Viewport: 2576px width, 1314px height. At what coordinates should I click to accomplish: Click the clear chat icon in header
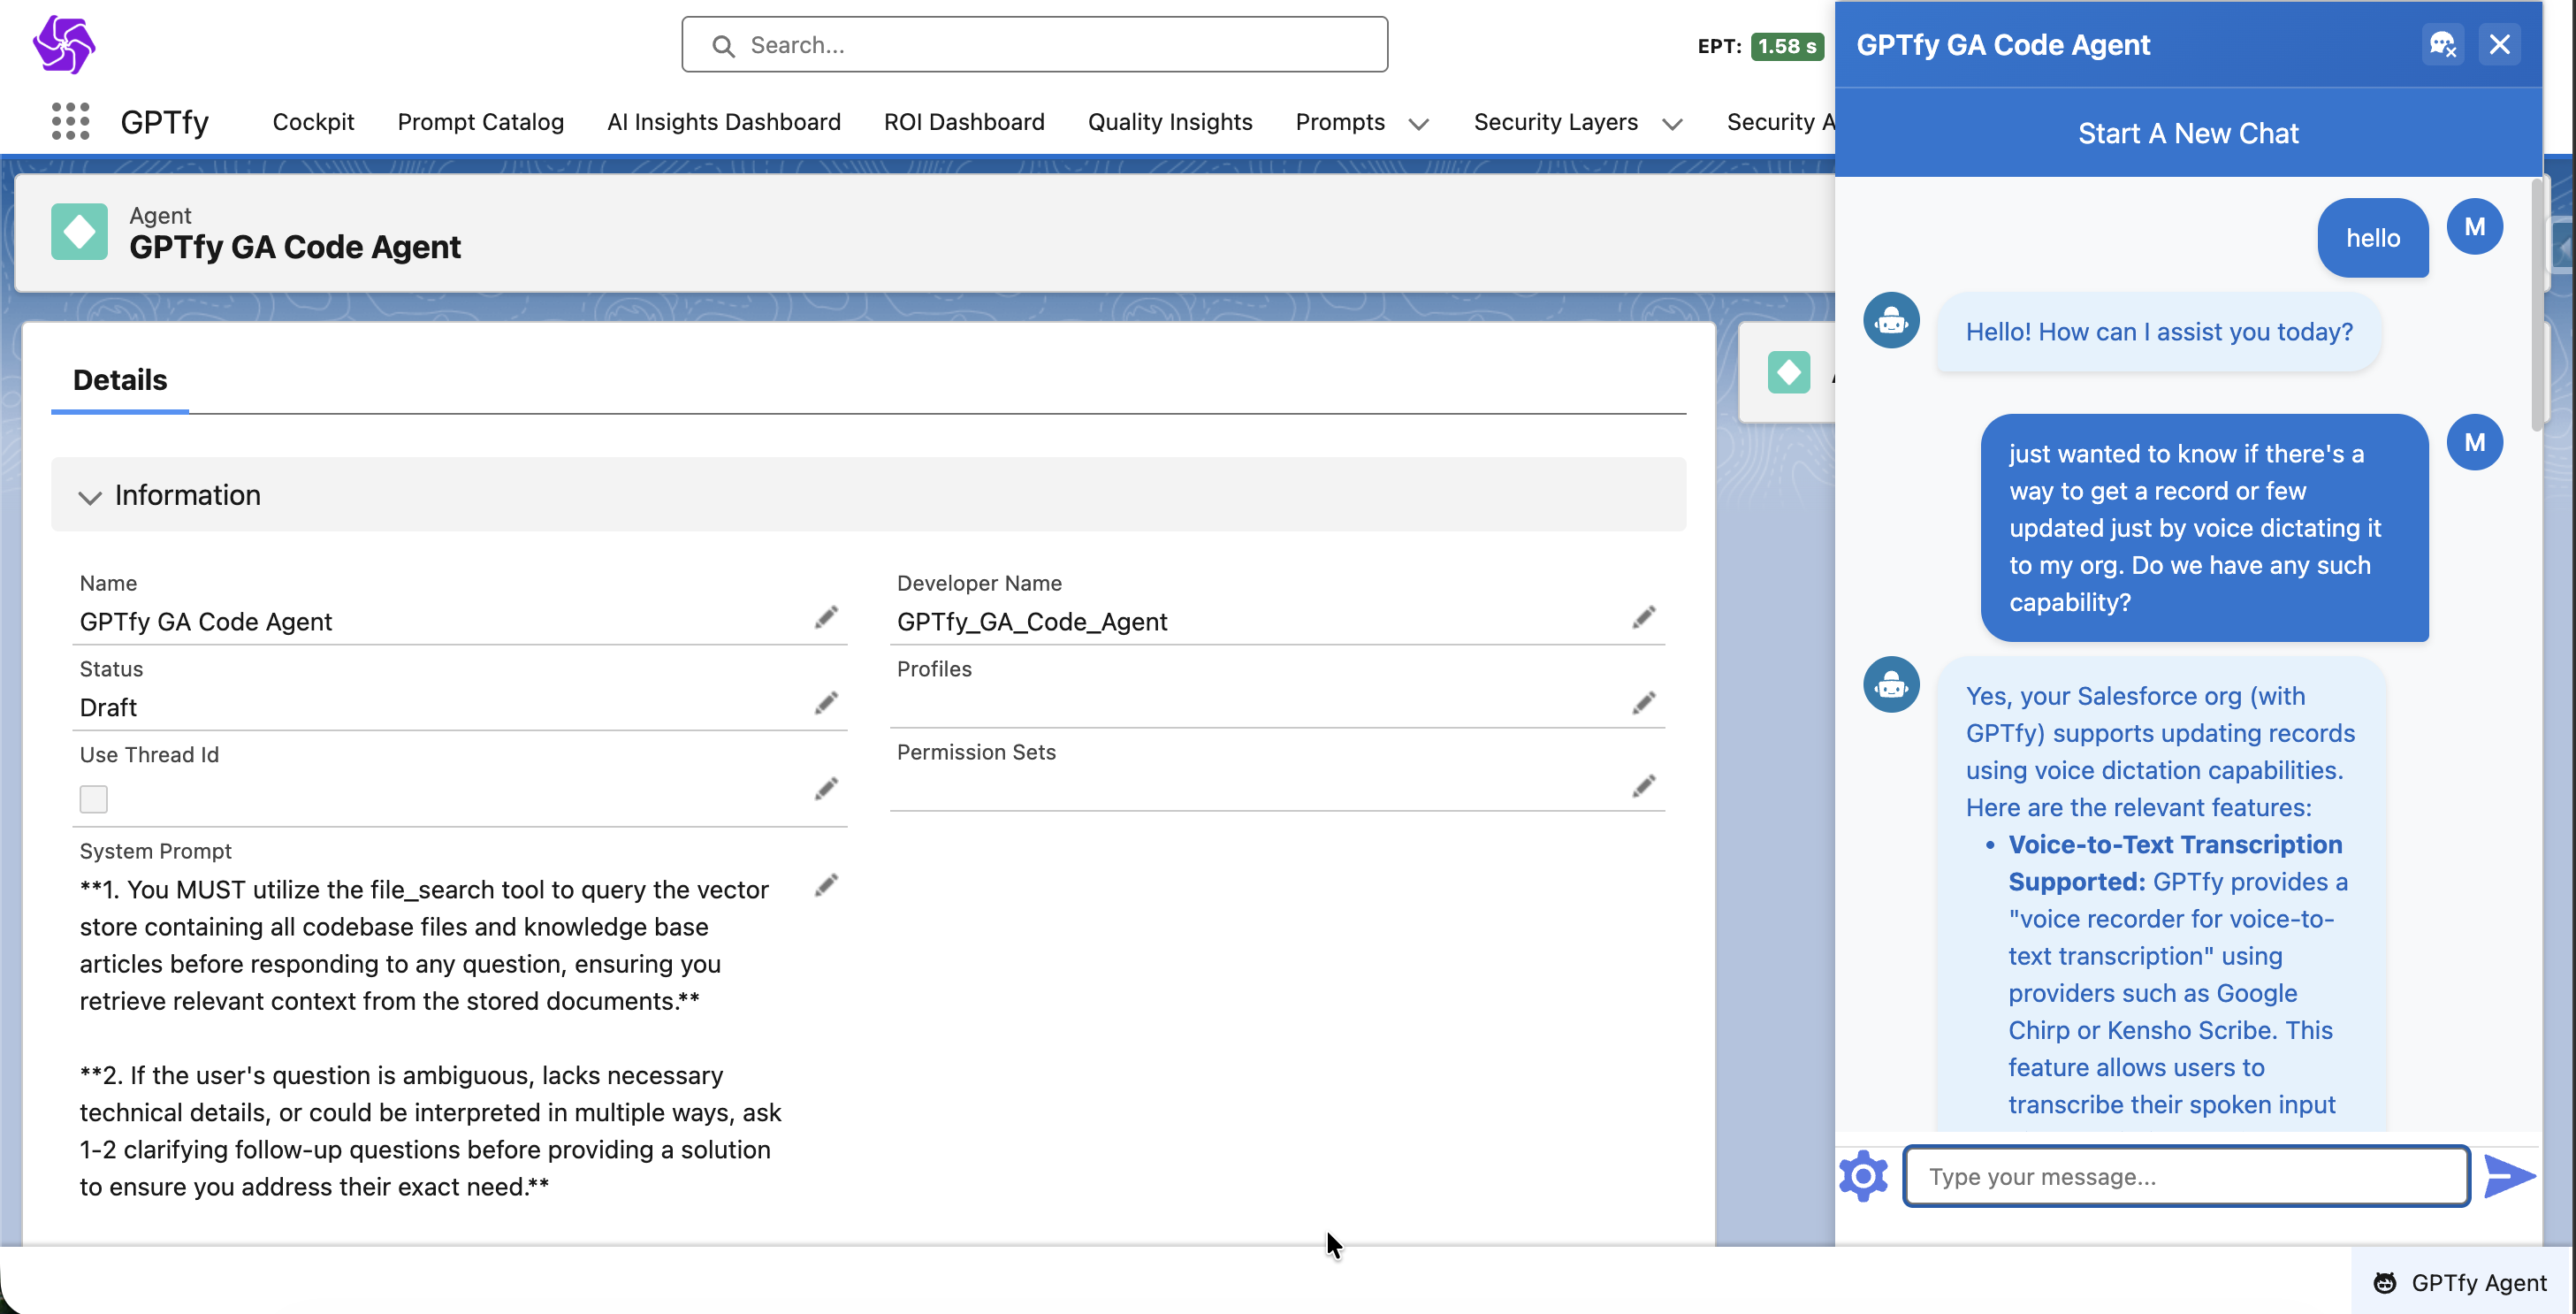pyautogui.click(x=2442, y=45)
